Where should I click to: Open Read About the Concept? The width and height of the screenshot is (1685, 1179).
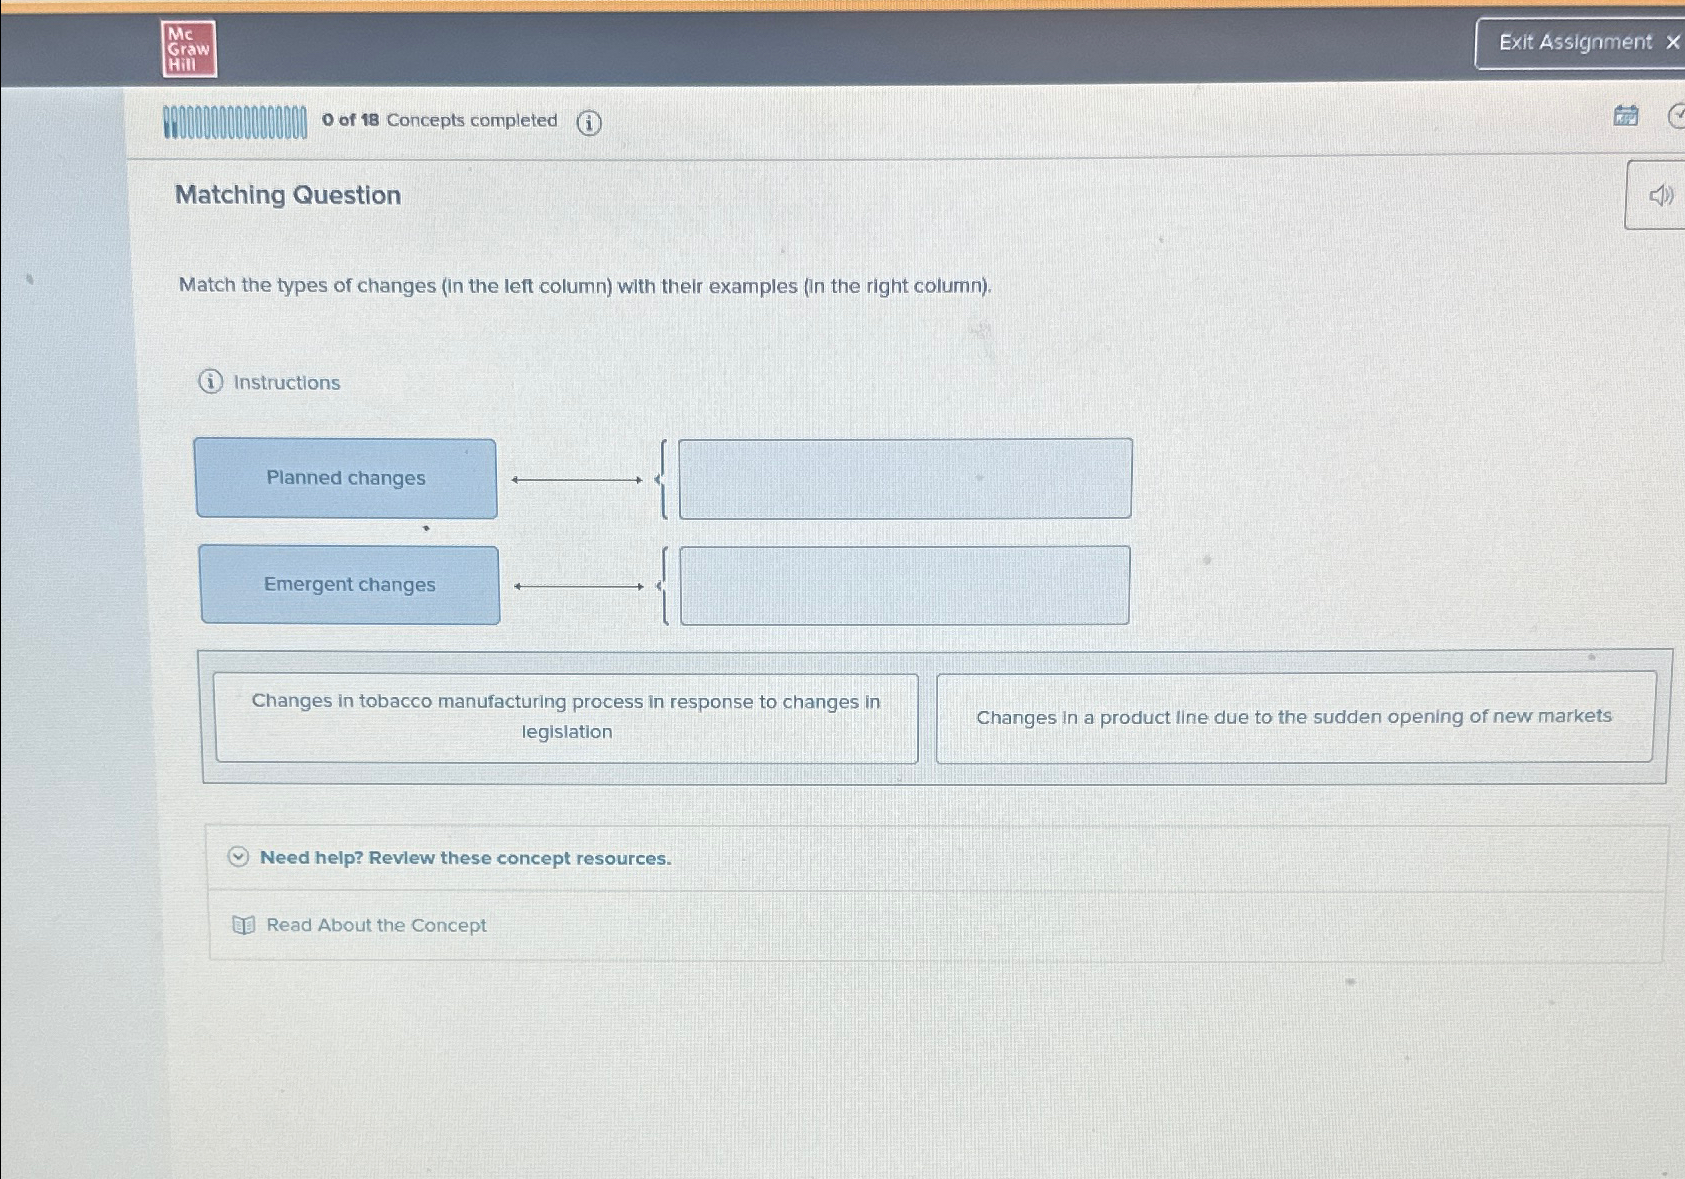tap(375, 925)
